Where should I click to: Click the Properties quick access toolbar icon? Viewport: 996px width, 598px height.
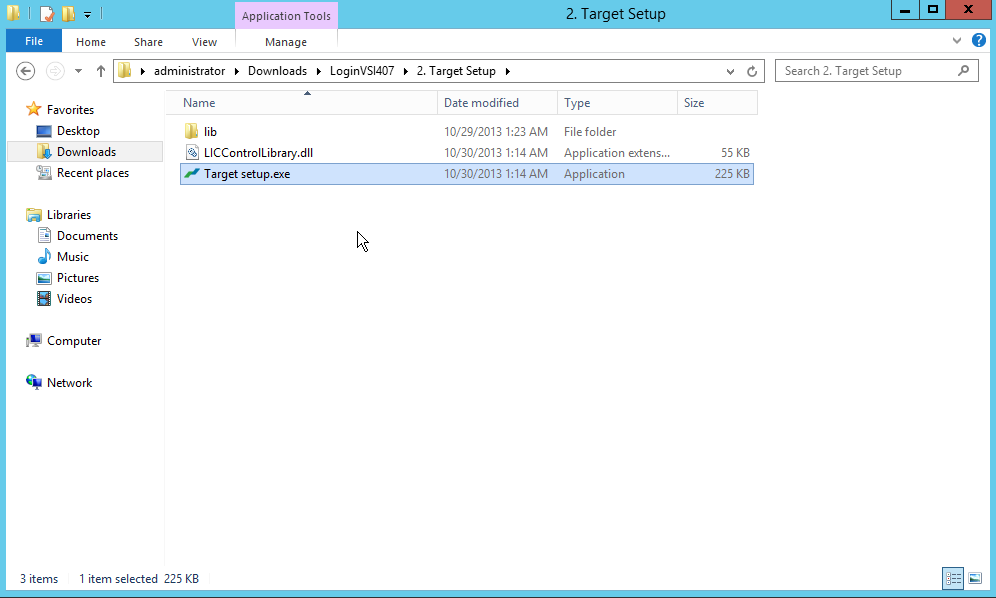coord(46,13)
